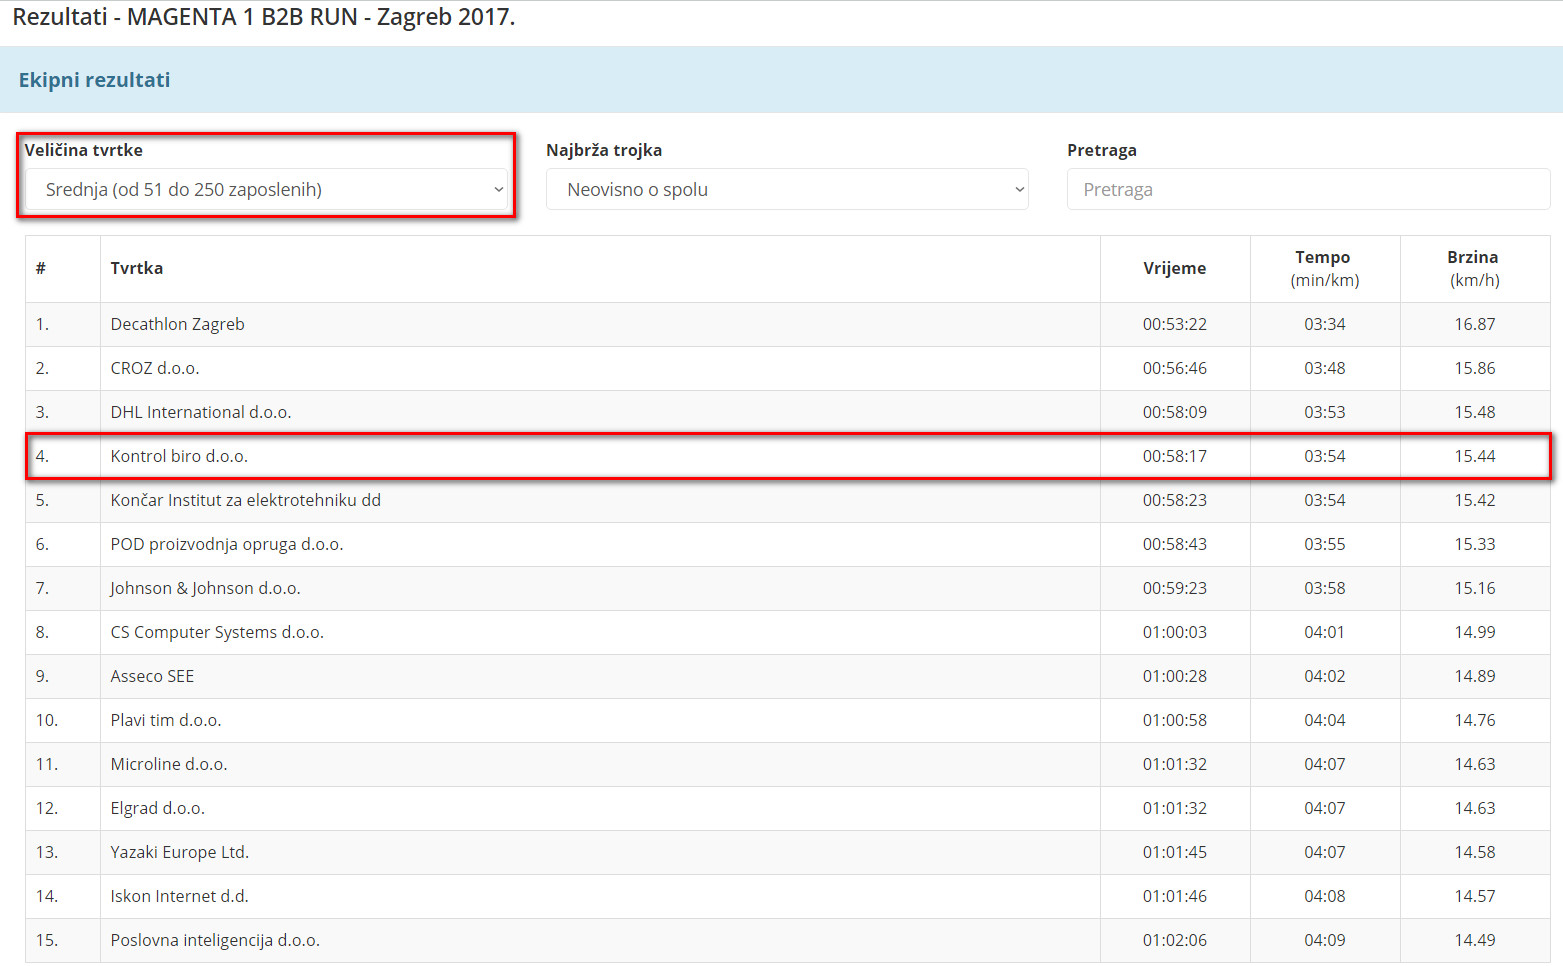The width and height of the screenshot is (1563, 966).
Task: Select Elgrad d.o.o. entry
Action: tap(158, 808)
